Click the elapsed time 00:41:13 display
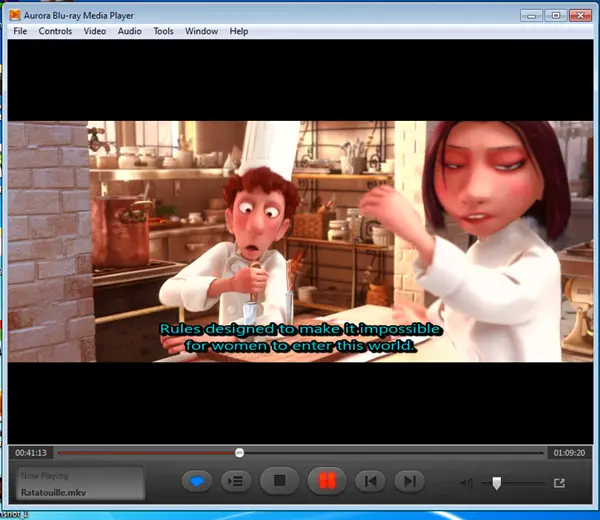Viewport: 600px width, 520px height. tap(30, 453)
